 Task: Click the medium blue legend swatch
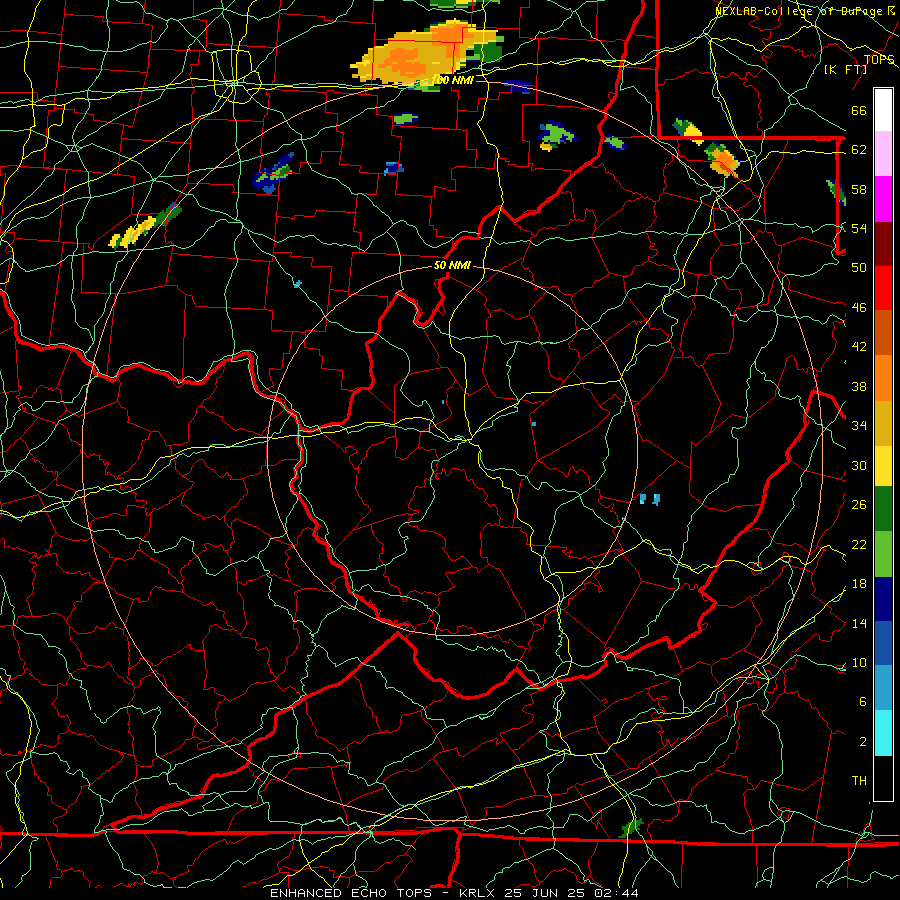pyautogui.click(x=883, y=643)
